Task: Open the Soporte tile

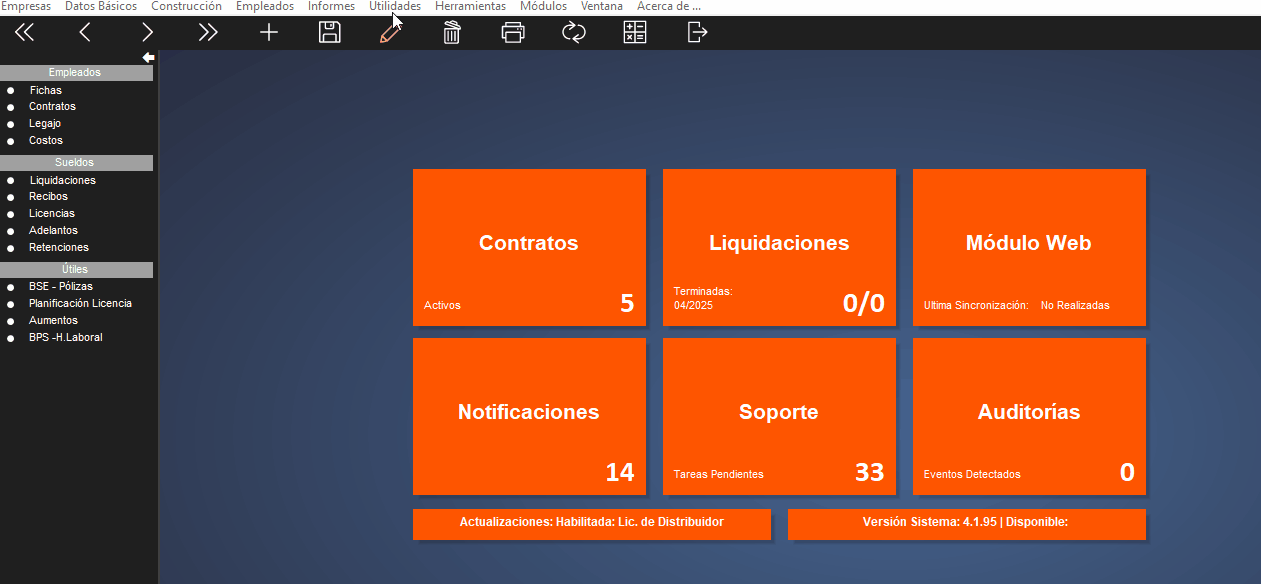Action: pyautogui.click(x=779, y=416)
